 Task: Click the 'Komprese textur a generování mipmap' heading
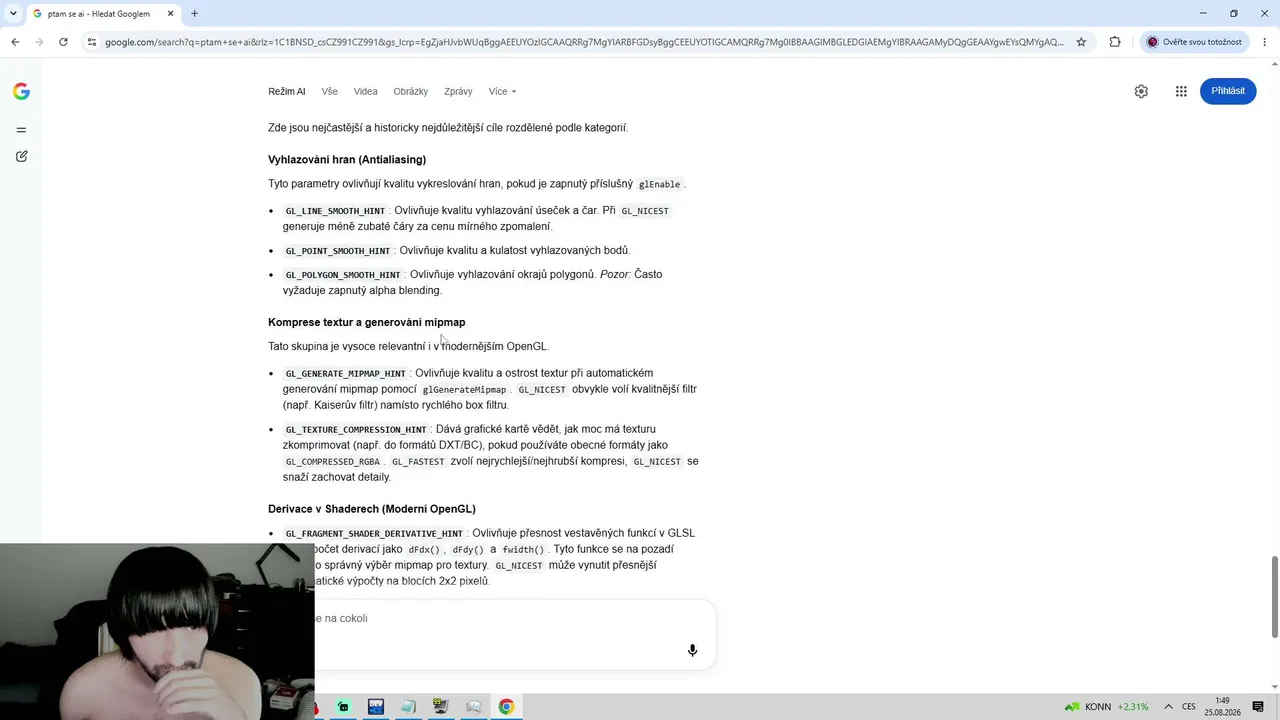pos(367,322)
